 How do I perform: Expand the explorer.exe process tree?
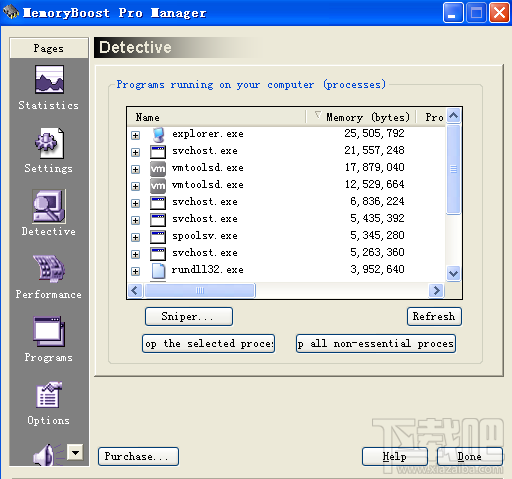(135, 135)
